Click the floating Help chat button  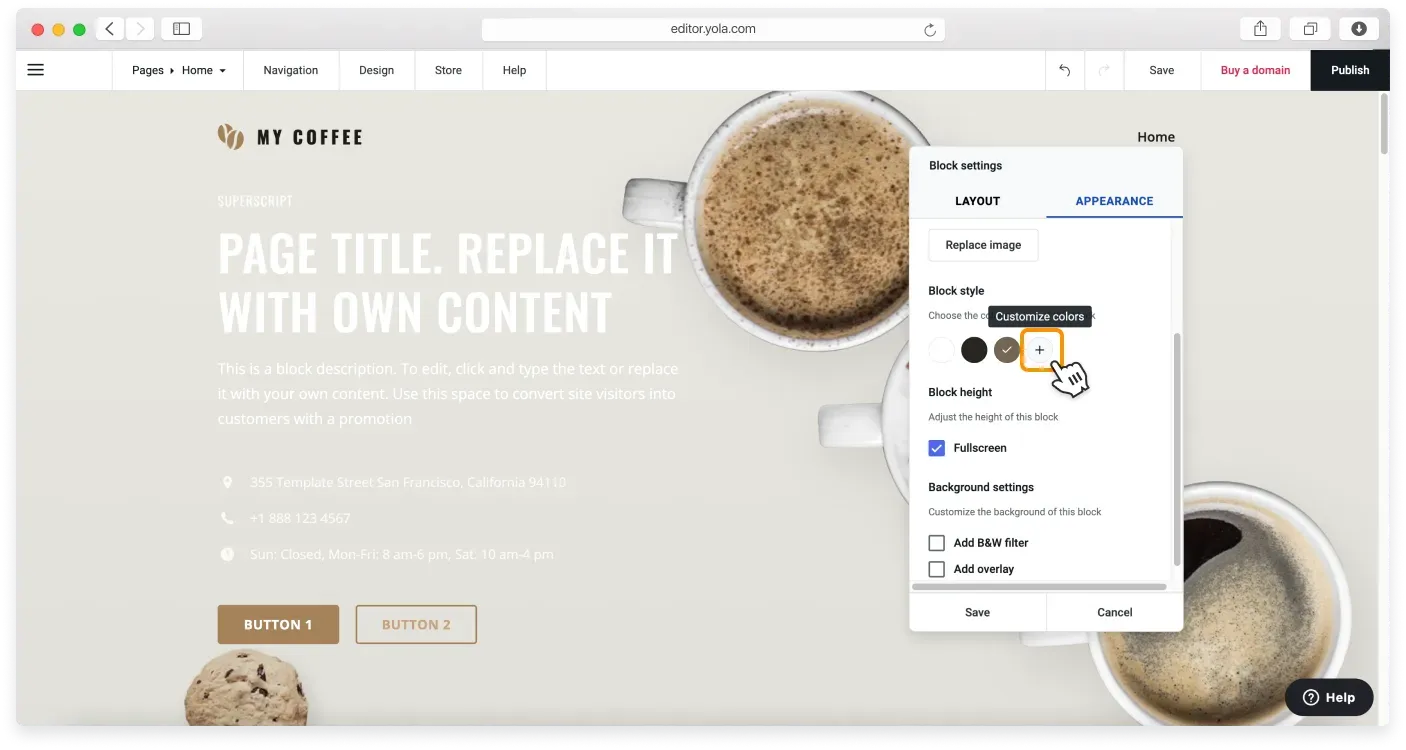click(x=1329, y=698)
